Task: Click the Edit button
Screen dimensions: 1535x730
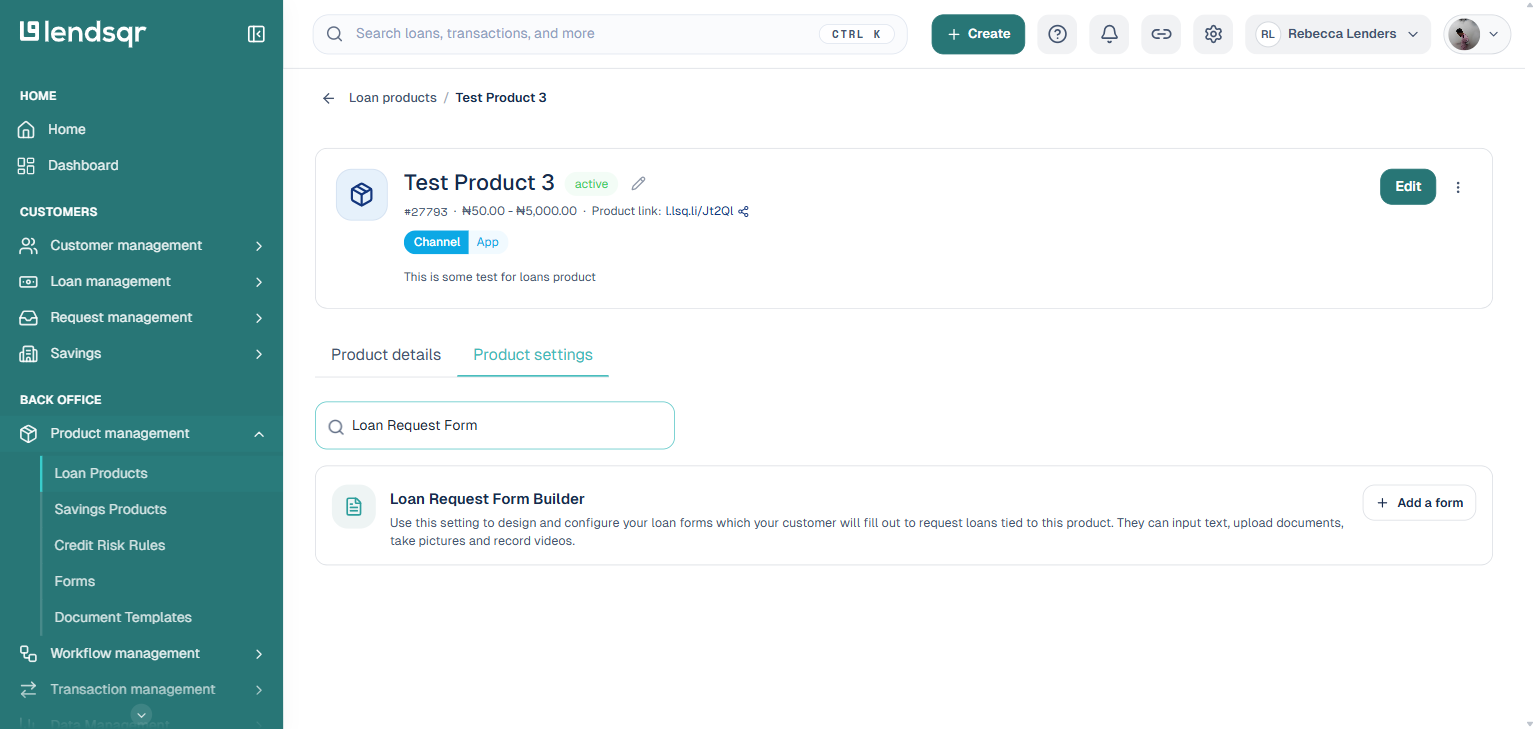Action: 1408,187
